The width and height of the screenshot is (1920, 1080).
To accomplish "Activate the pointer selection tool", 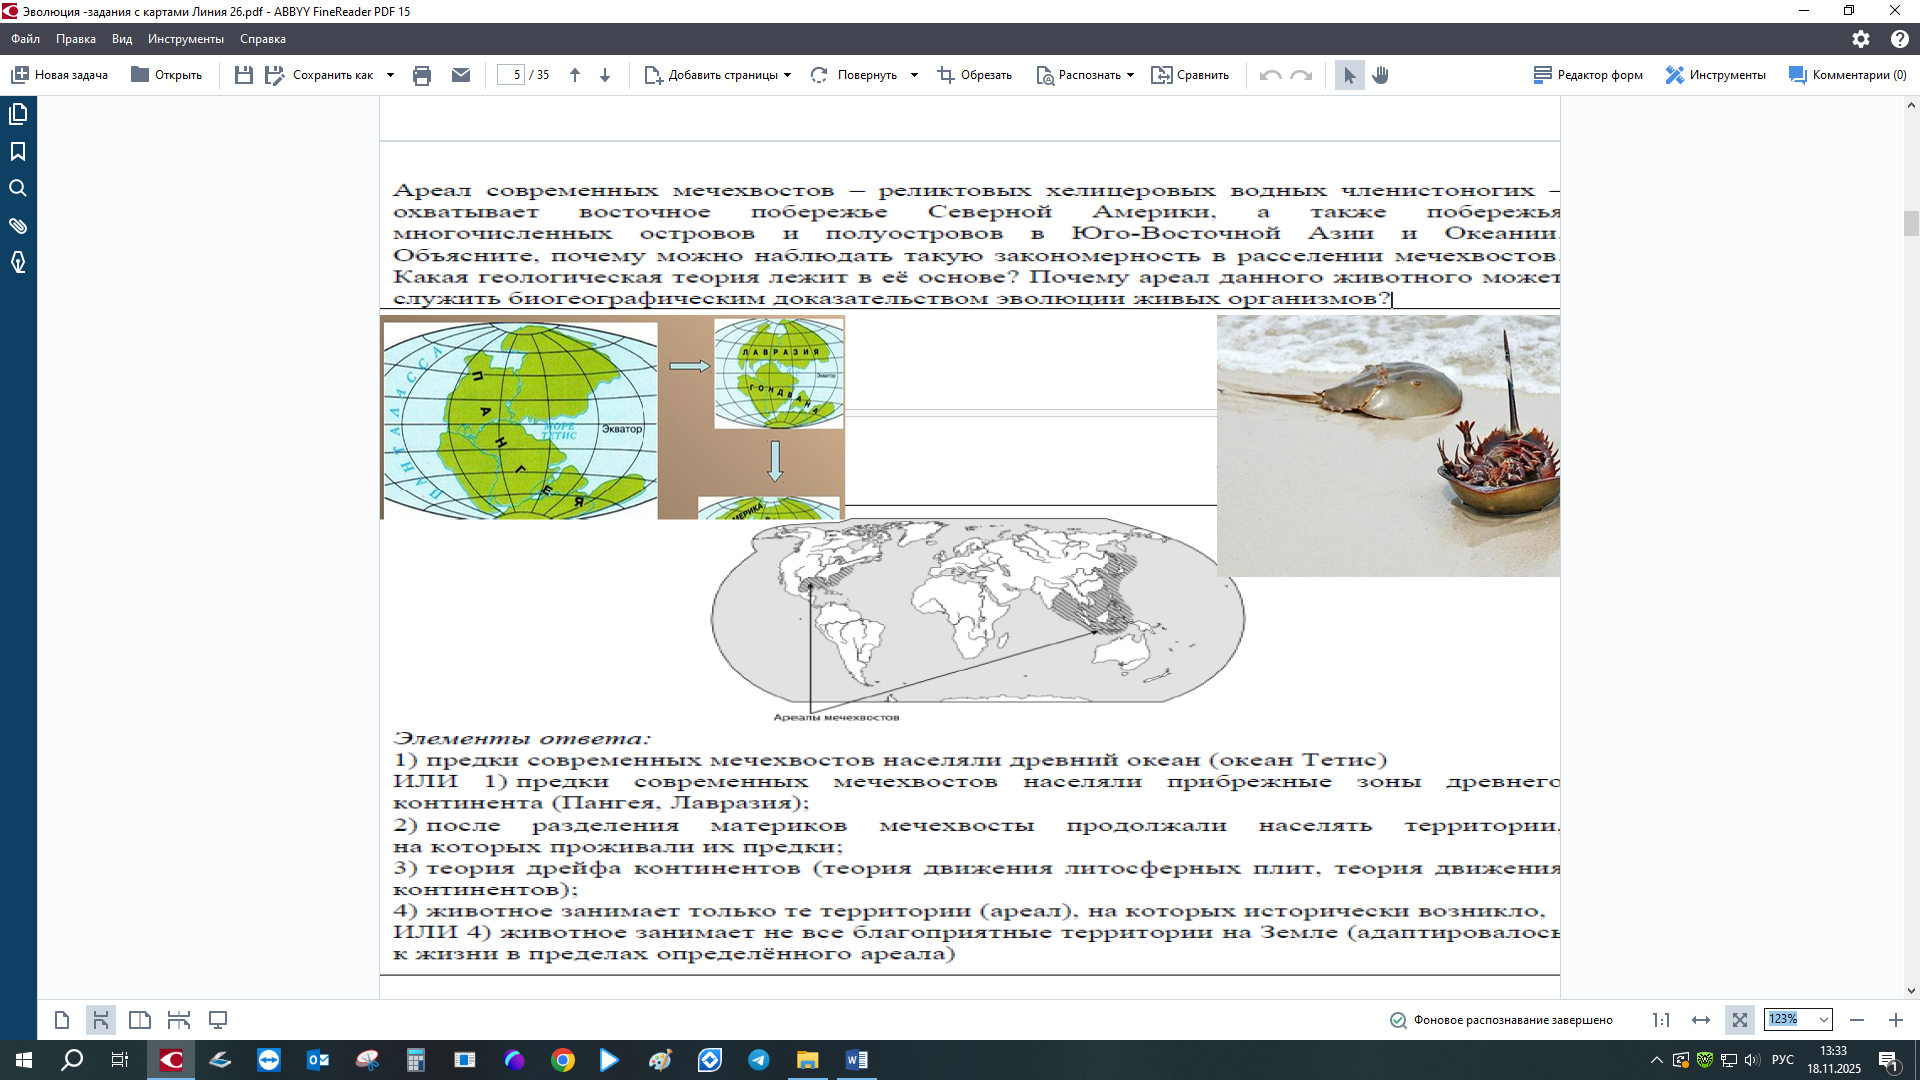I will [1349, 75].
